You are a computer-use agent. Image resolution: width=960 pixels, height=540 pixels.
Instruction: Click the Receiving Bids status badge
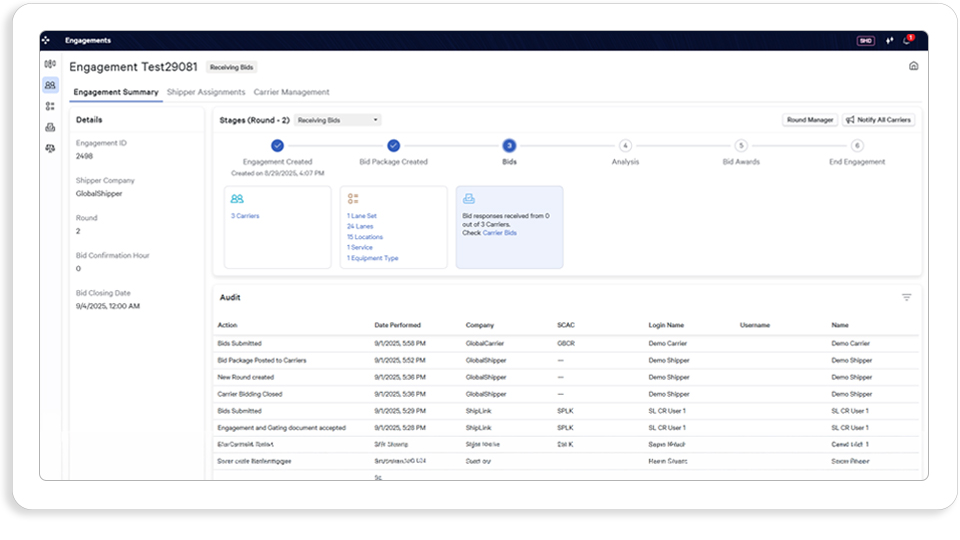coord(231,67)
